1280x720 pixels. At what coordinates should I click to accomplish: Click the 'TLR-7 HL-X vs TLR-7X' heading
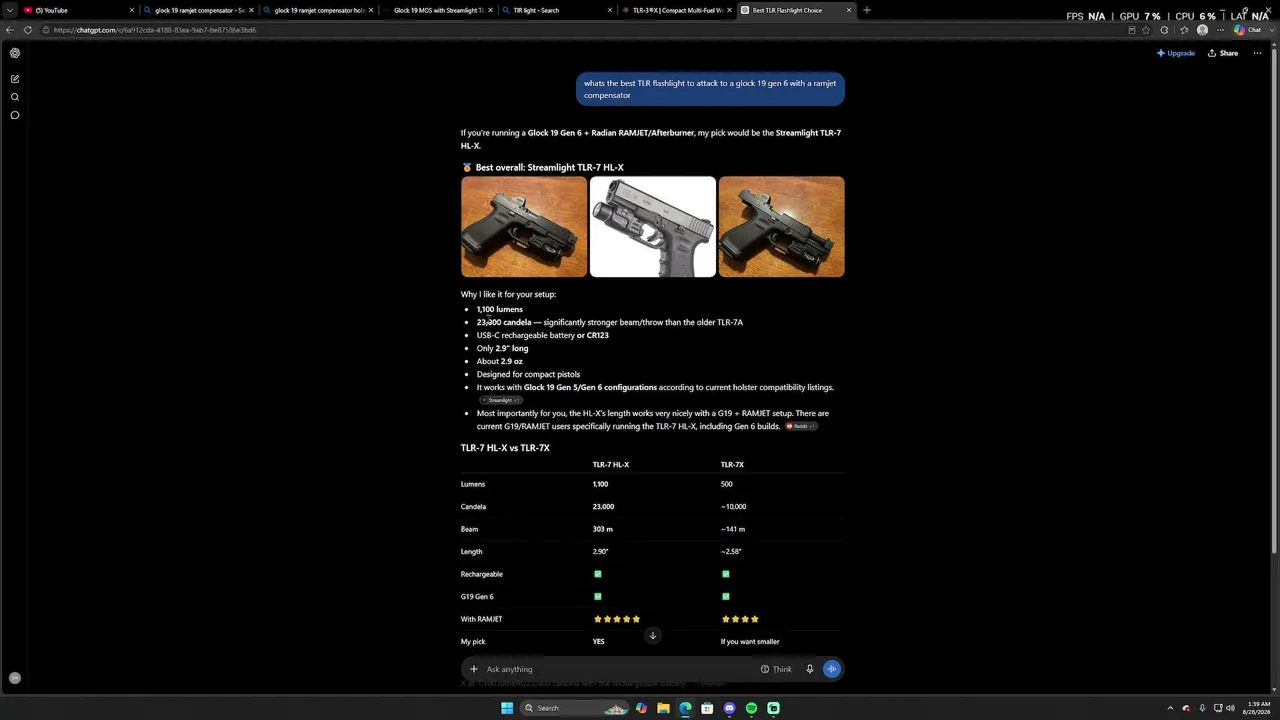click(505, 448)
